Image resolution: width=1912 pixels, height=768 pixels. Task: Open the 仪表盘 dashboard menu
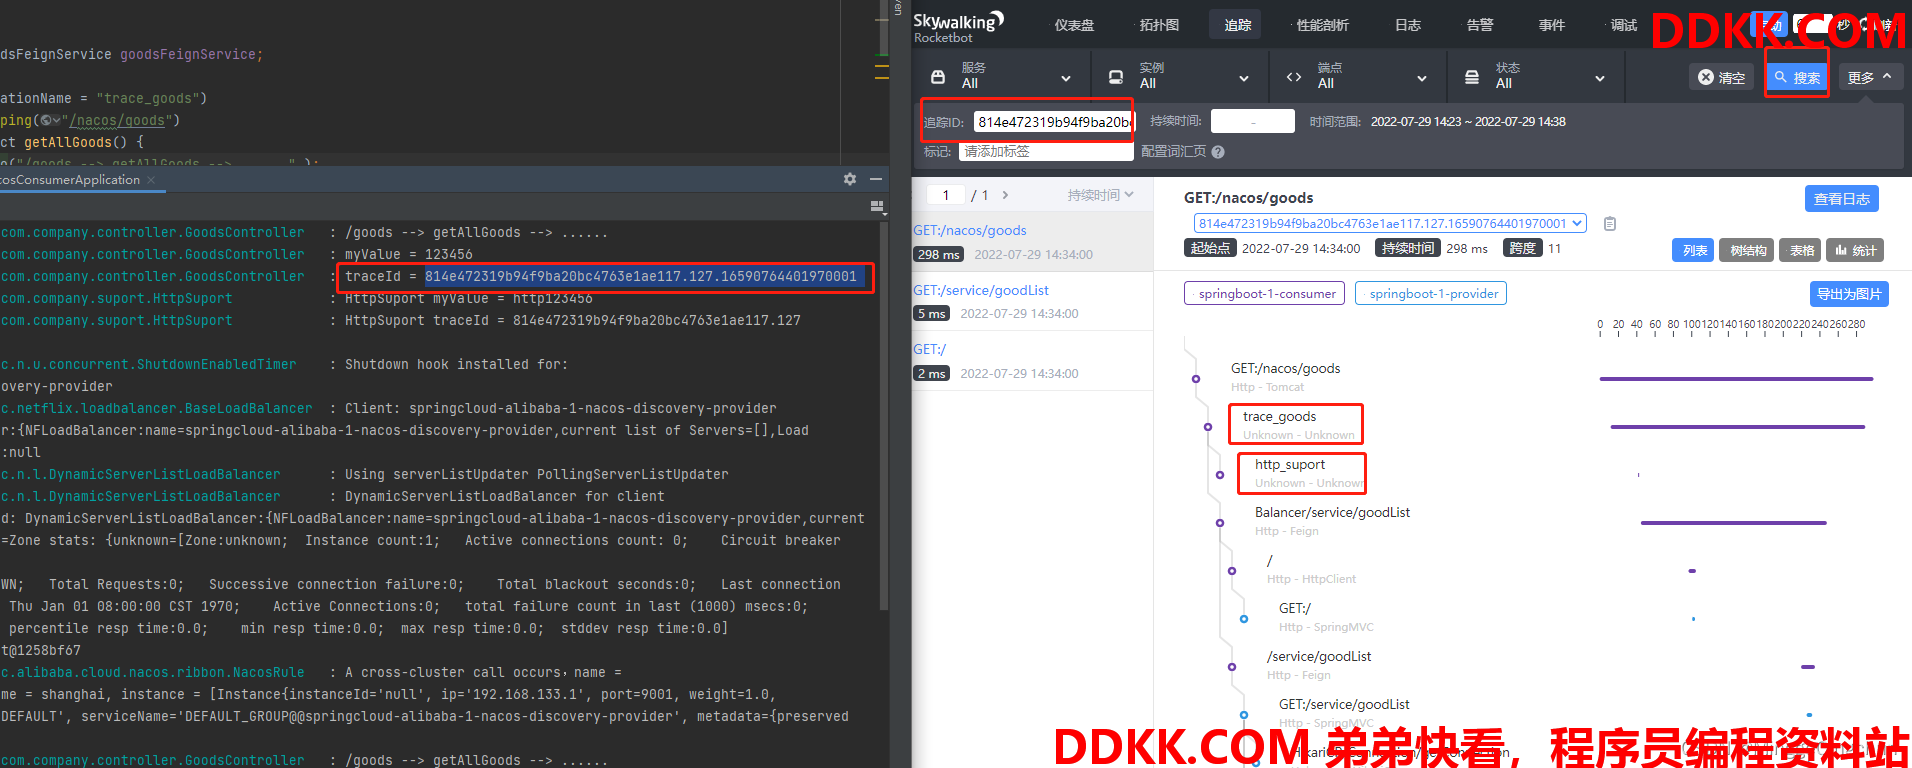pyautogui.click(x=1074, y=25)
